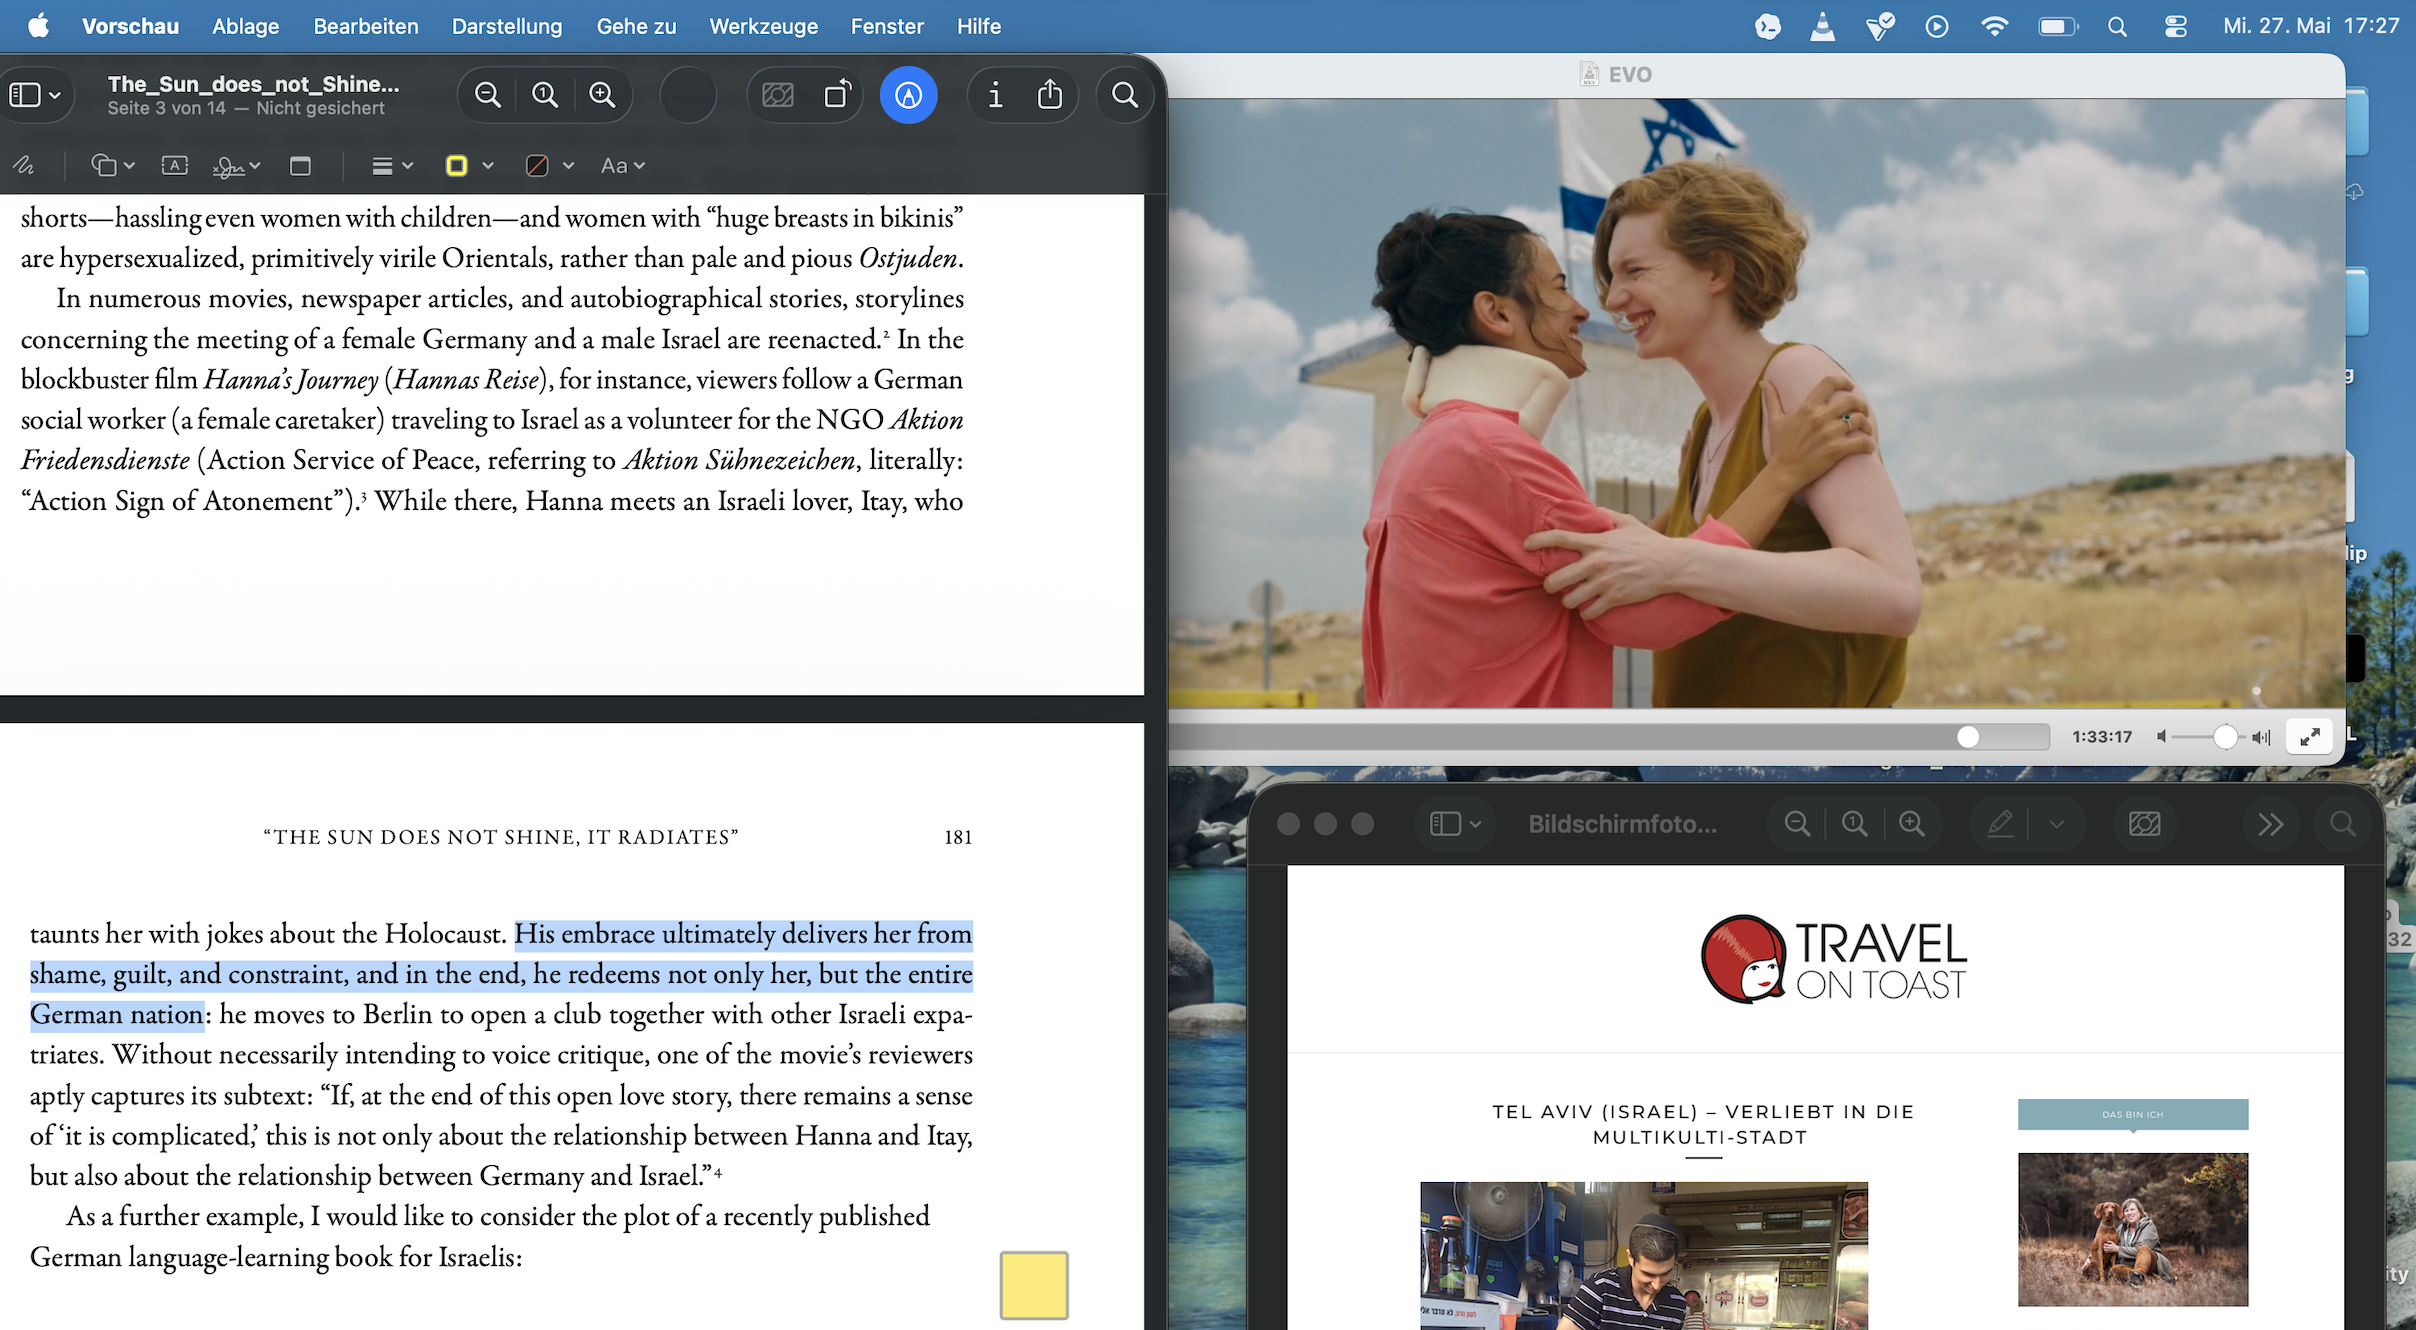The width and height of the screenshot is (2416, 1330).
Task: Toggle the markup pencil in the Bildschirmfoto window
Action: [2000, 824]
